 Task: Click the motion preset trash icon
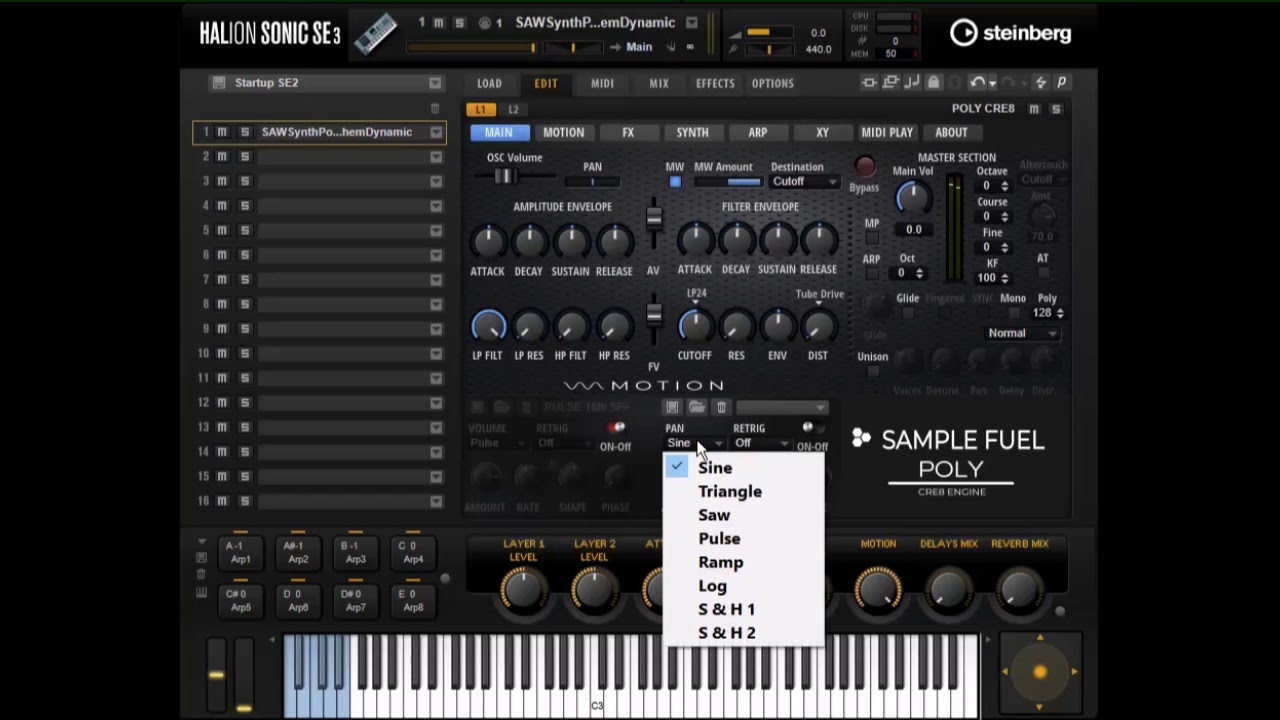(721, 407)
